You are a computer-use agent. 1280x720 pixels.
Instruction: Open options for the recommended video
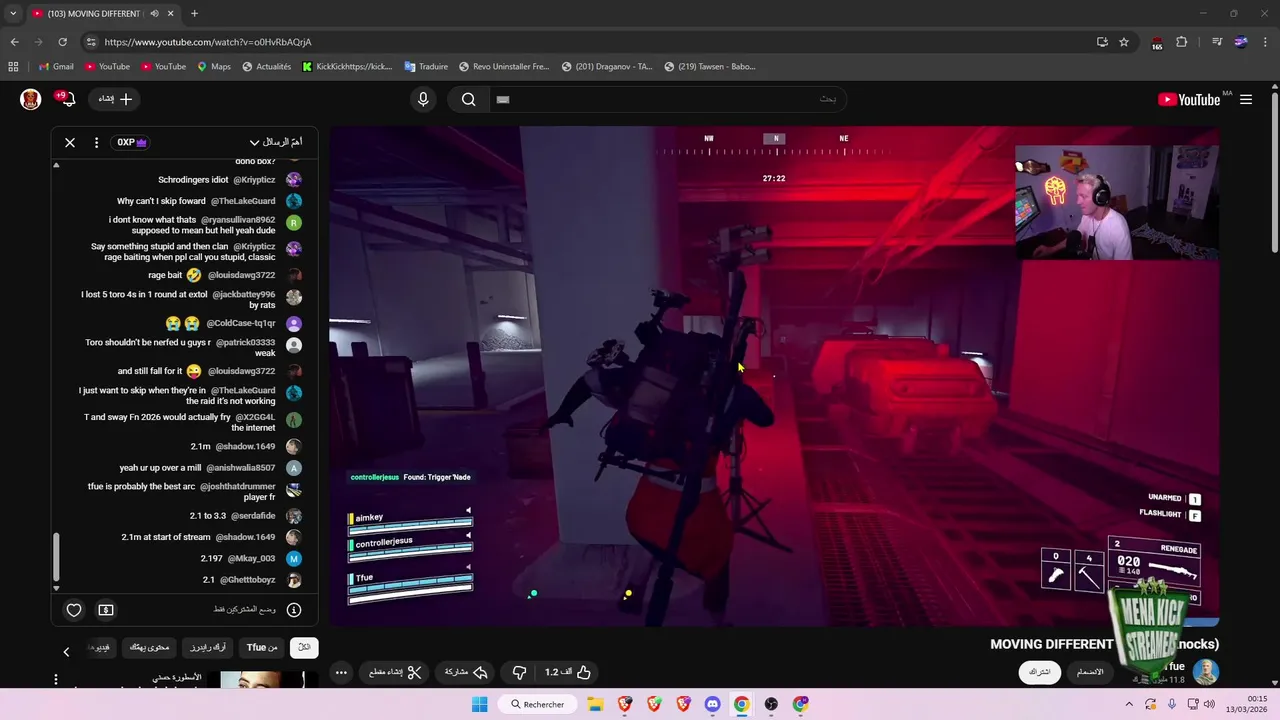(56, 680)
